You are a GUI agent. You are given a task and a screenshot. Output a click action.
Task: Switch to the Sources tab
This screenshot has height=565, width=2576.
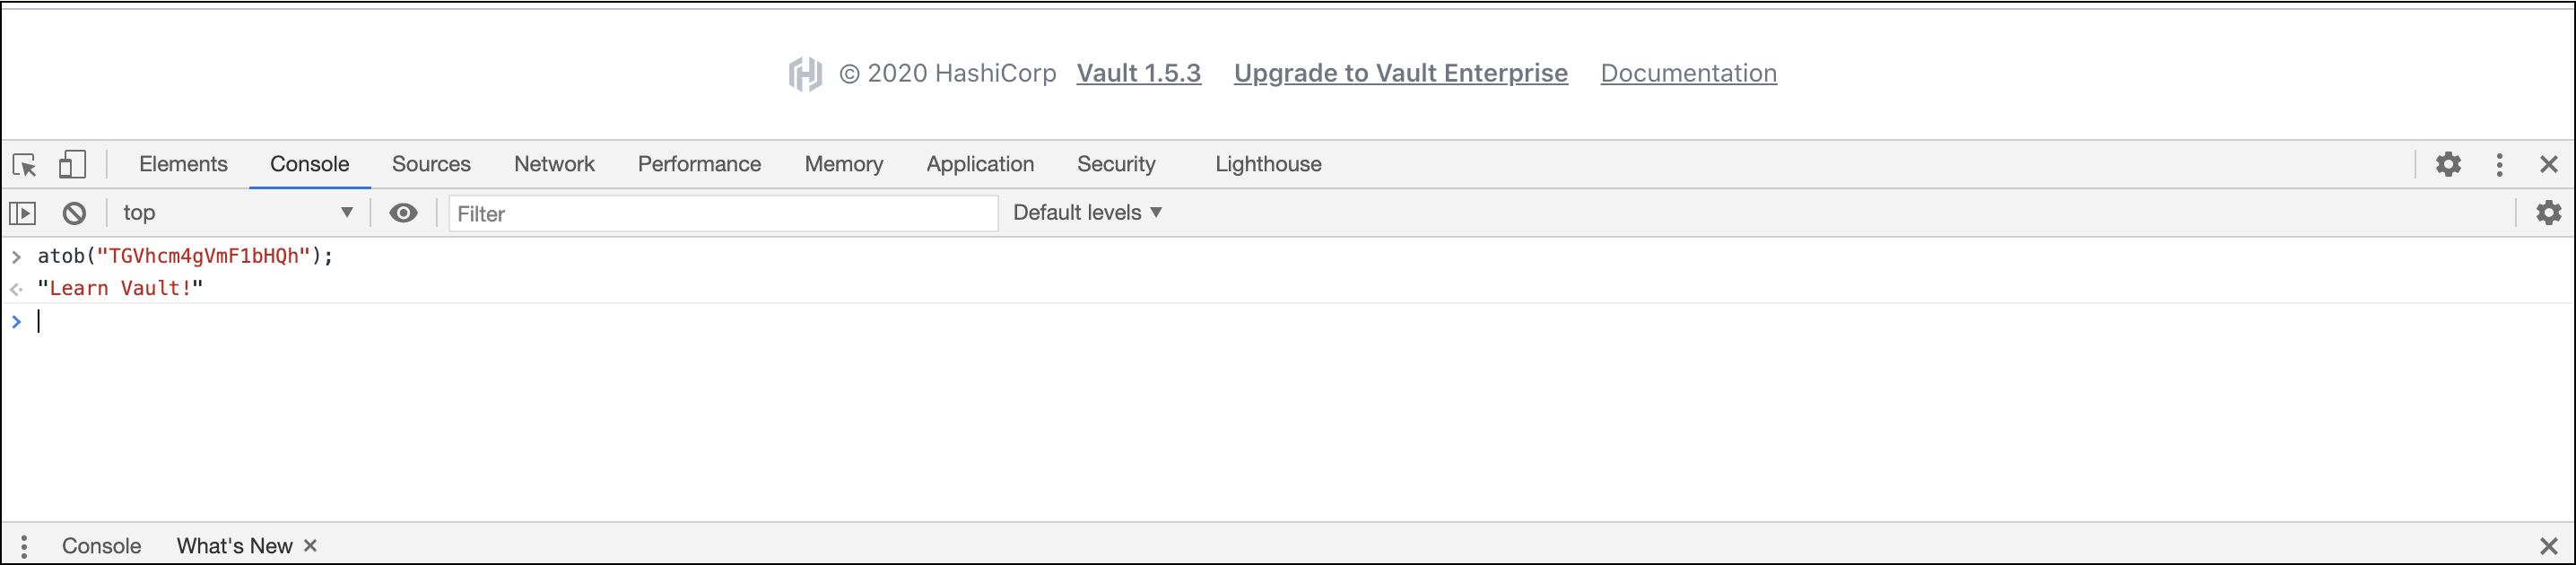[431, 164]
